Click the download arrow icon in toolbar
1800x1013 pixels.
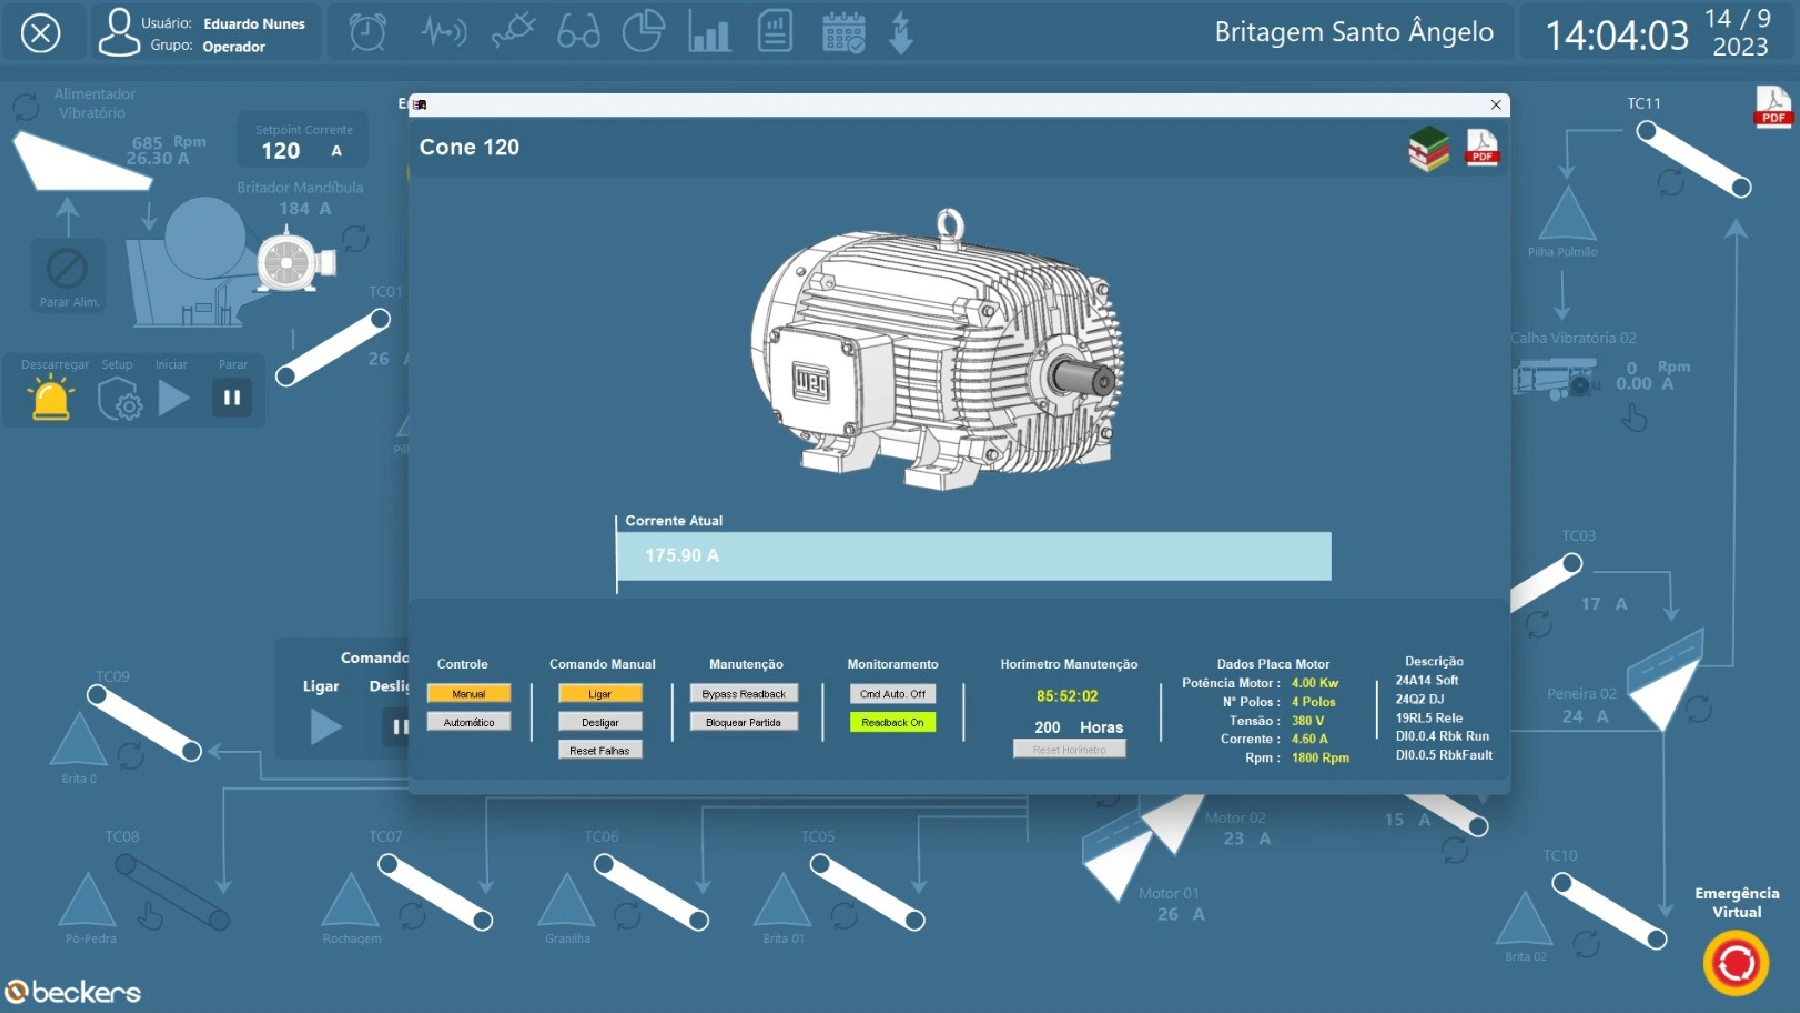pos(901,32)
